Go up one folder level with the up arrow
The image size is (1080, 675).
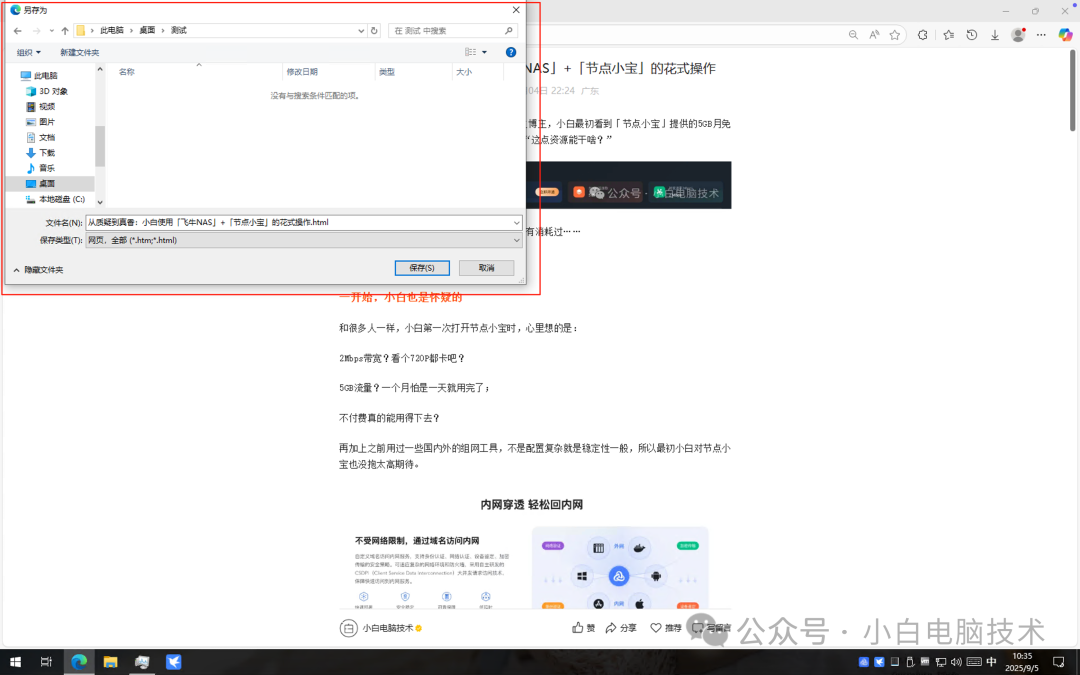click(x=65, y=30)
